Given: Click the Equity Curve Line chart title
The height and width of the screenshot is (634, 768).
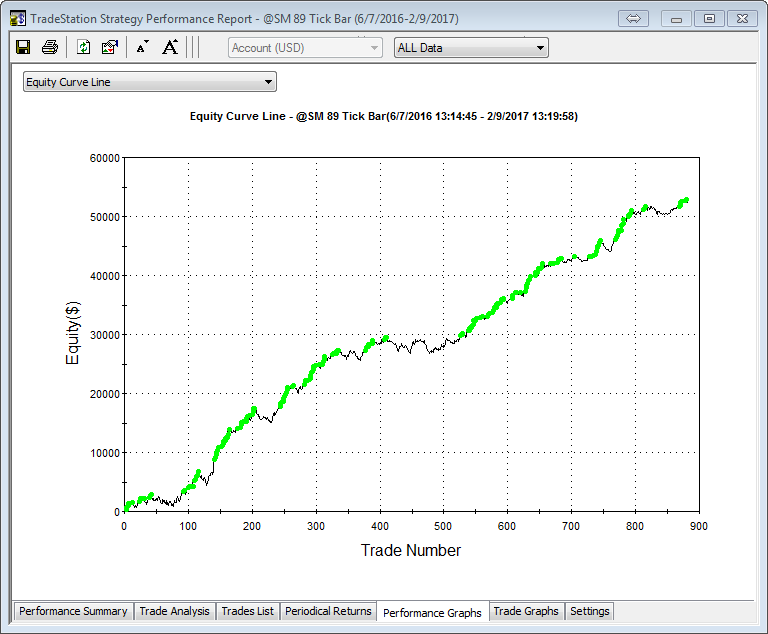Looking at the screenshot, I should [383, 117].
